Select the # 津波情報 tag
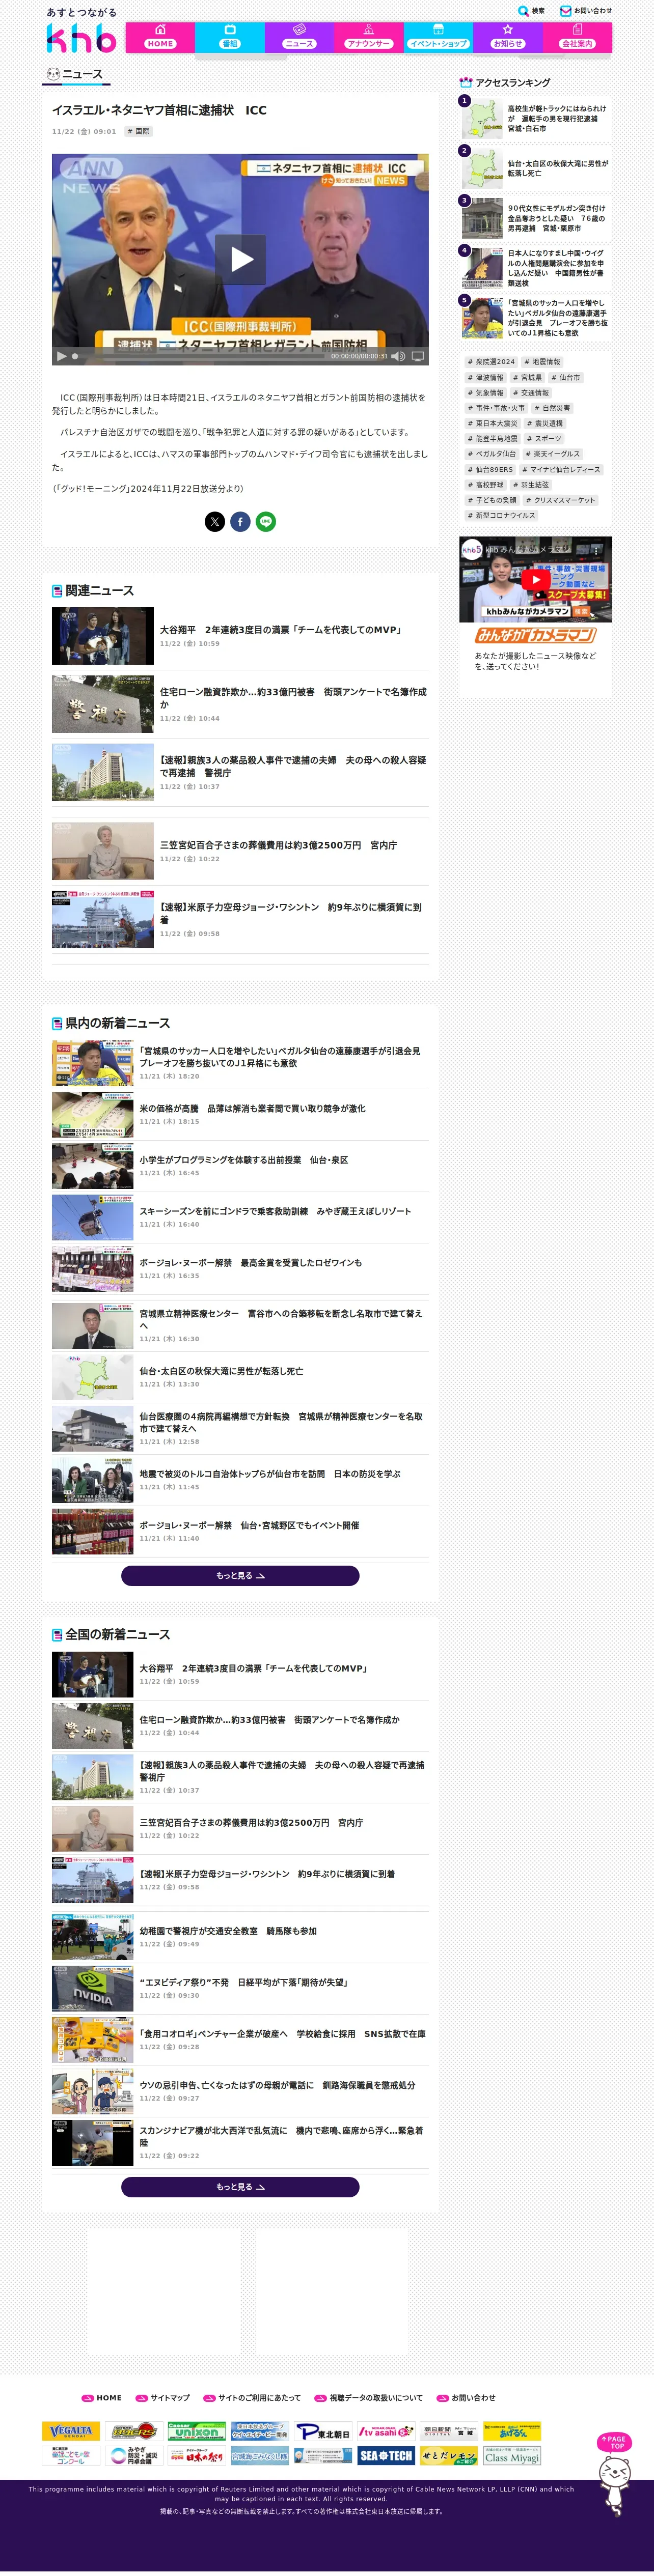Viewport: 654px width, 2576px height. pyautogui.click(x=486, y=378)
